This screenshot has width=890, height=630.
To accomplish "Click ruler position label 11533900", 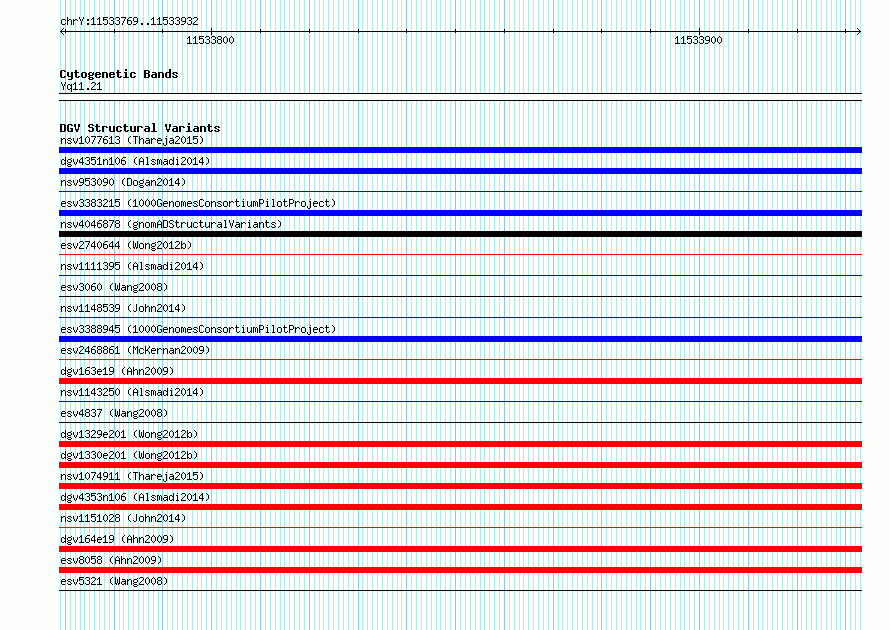I will [x=698, y=40].
